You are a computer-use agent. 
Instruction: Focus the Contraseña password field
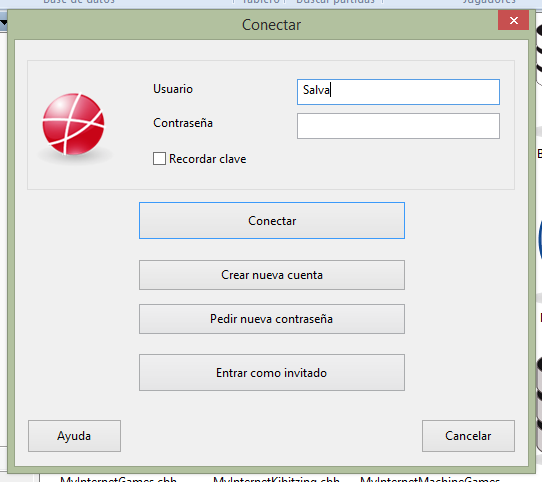(398, 126)
